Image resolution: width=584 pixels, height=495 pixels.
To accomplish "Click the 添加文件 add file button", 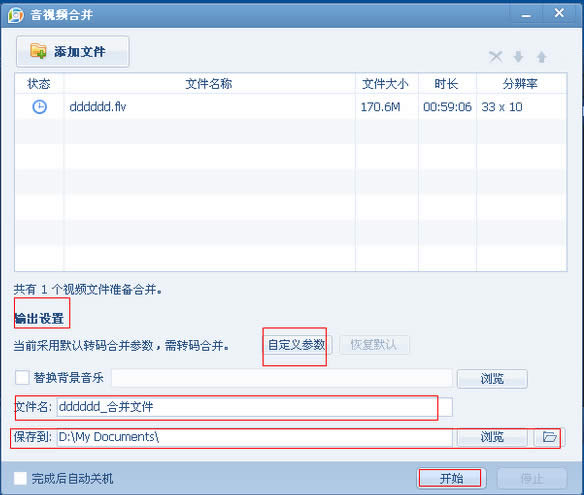I will 73,51.
